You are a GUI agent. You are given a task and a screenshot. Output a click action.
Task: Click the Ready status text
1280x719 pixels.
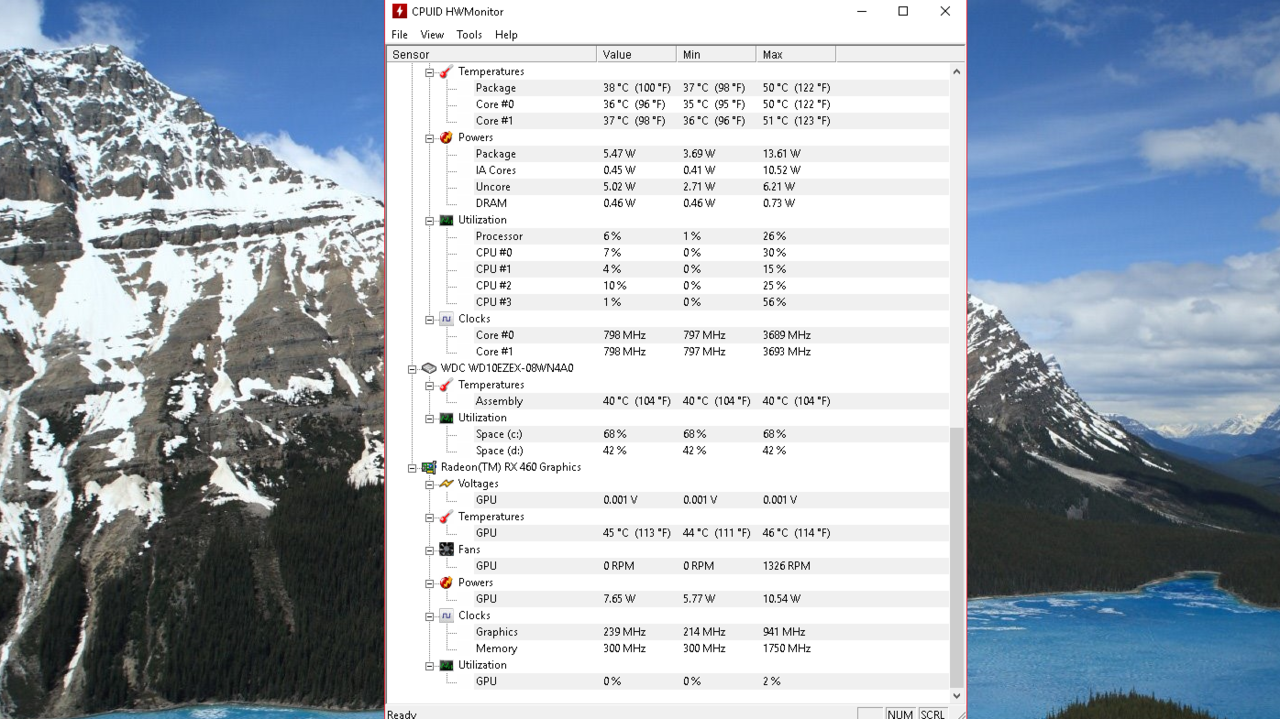[402, 714]
